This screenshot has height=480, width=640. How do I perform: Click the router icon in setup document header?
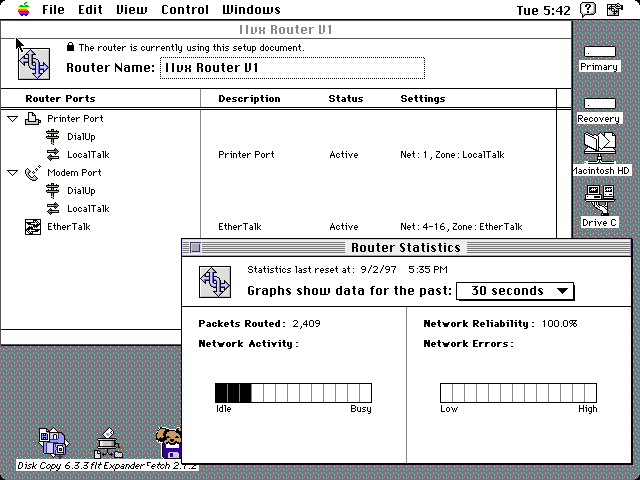coord(34,64)
